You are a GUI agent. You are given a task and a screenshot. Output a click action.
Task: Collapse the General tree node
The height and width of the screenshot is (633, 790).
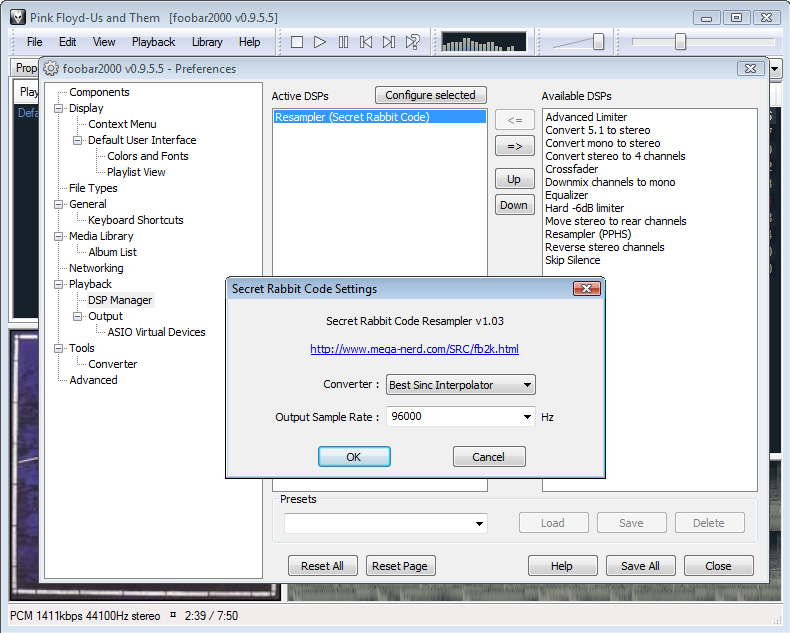pyautogui.click(x=58, y=204)
